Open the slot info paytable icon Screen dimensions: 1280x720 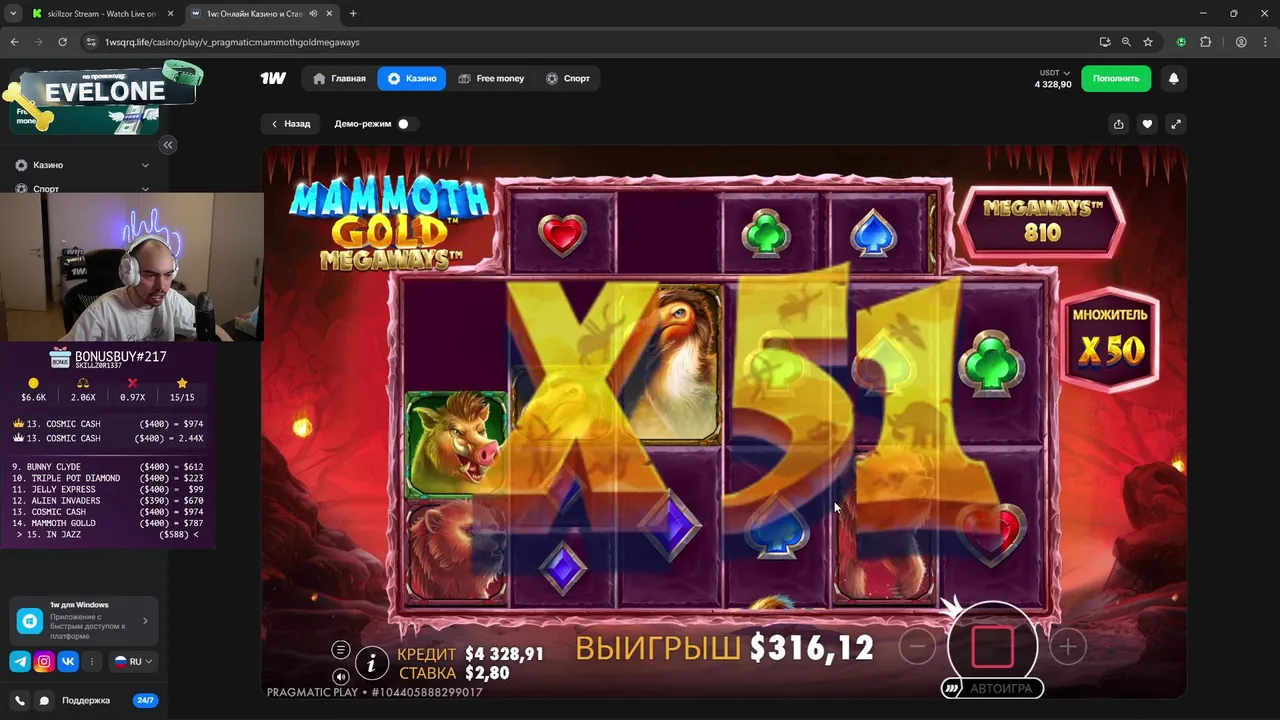coord(371,662)
